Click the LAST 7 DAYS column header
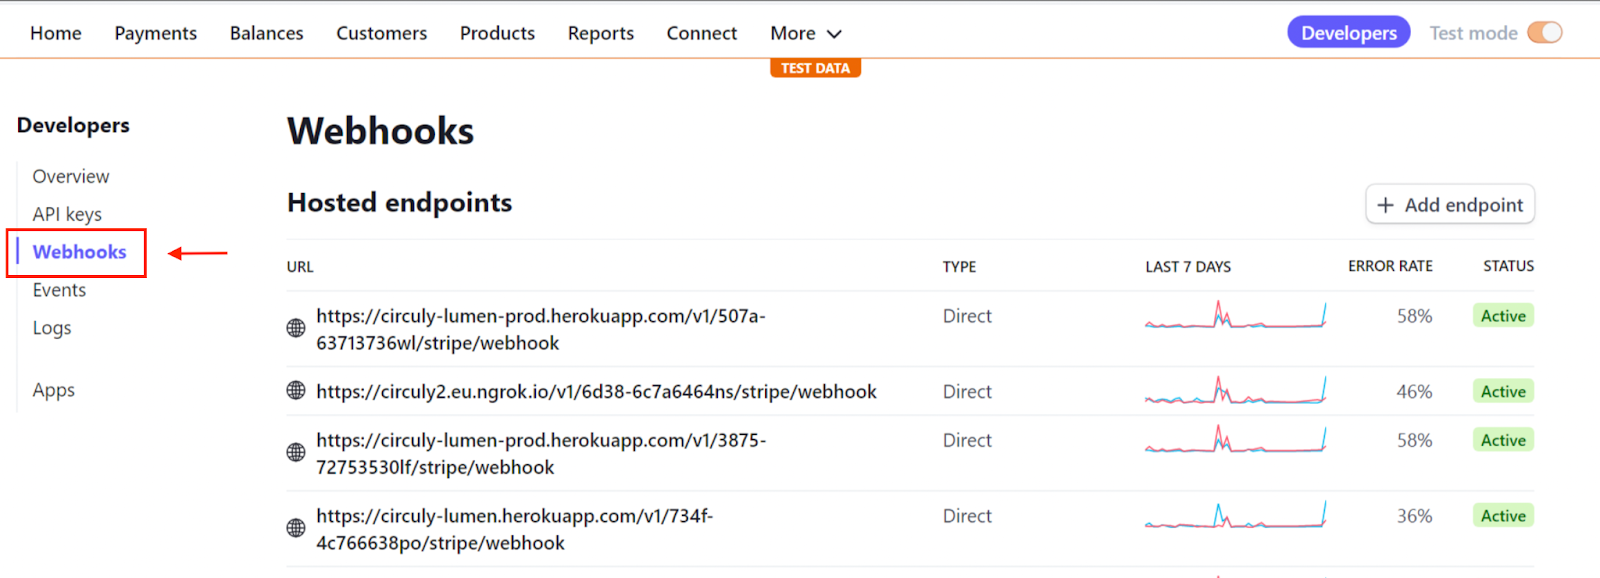This screenshot has height=578, width=1600. [1188, 267]
